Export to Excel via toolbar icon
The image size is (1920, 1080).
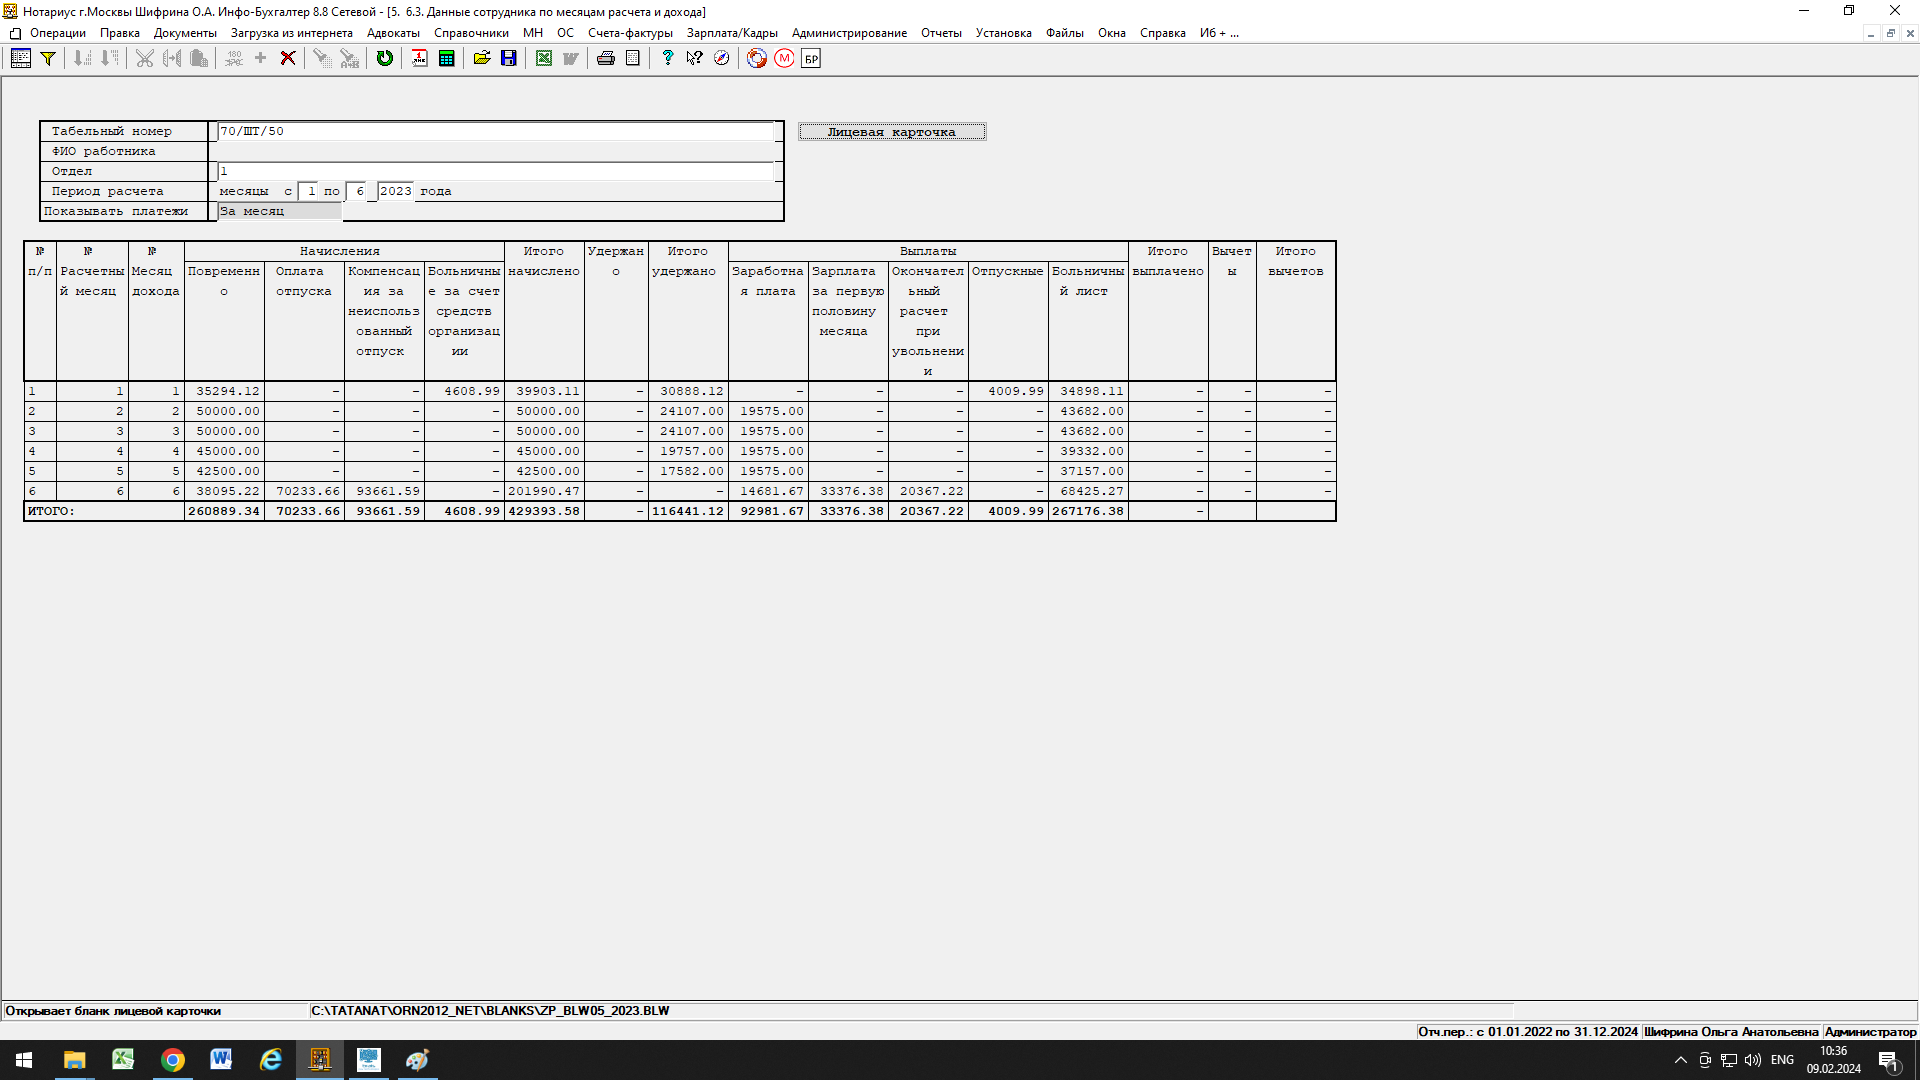click(544, 59)
